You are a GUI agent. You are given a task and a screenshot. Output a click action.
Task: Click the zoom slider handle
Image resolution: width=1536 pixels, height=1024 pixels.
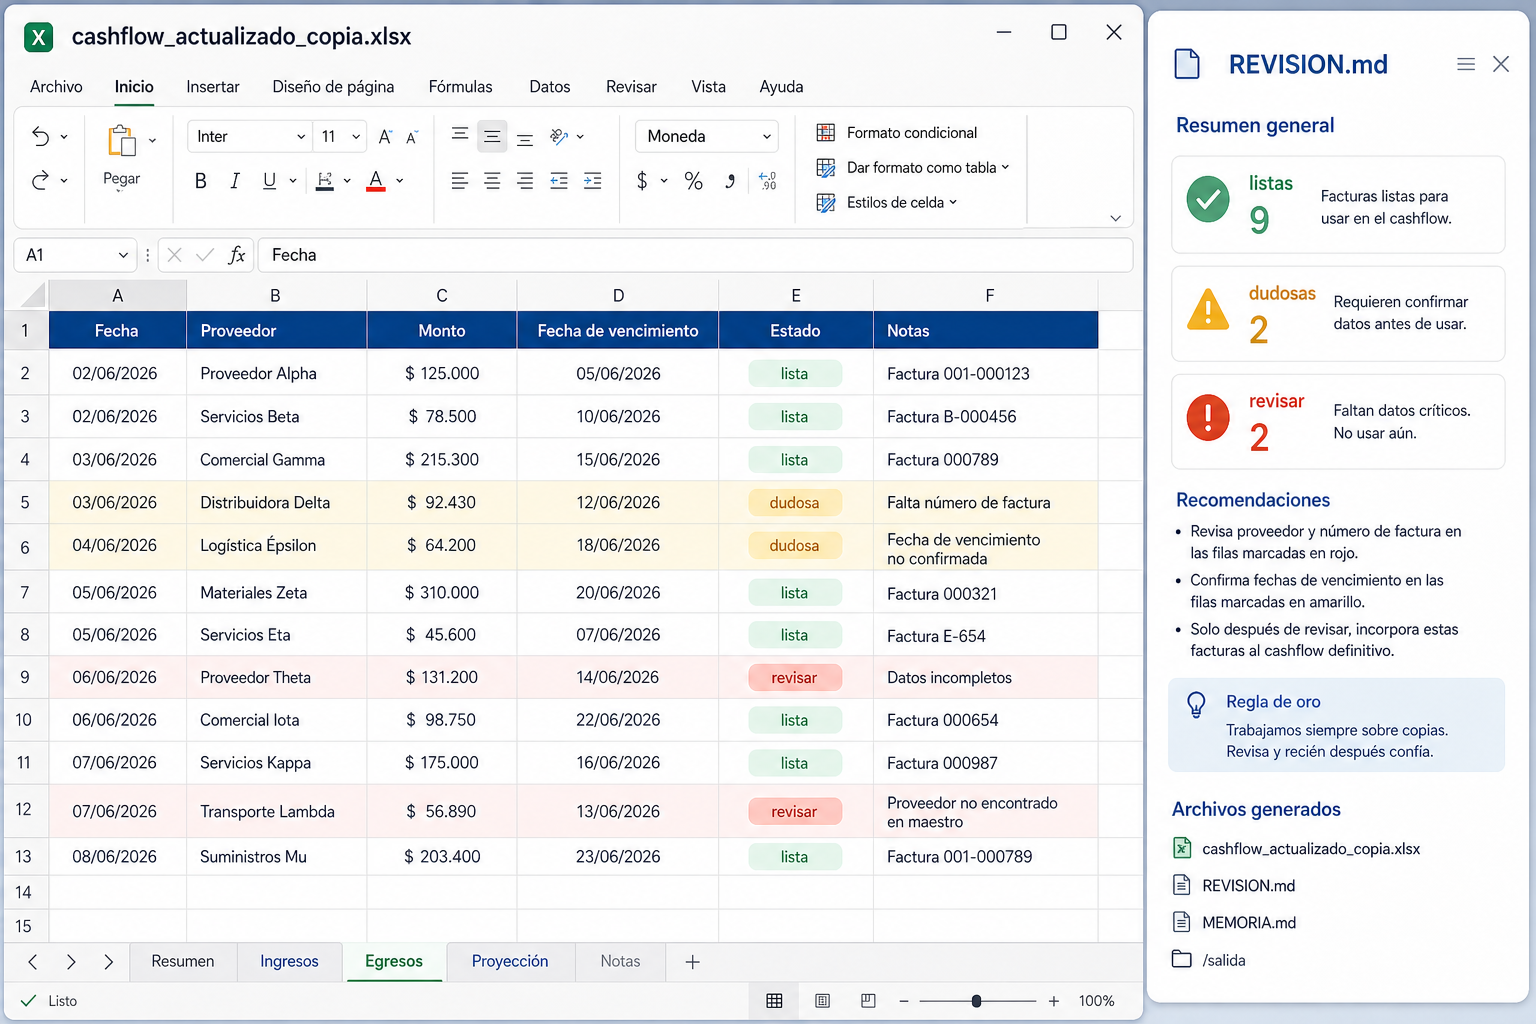point(976,1001)
